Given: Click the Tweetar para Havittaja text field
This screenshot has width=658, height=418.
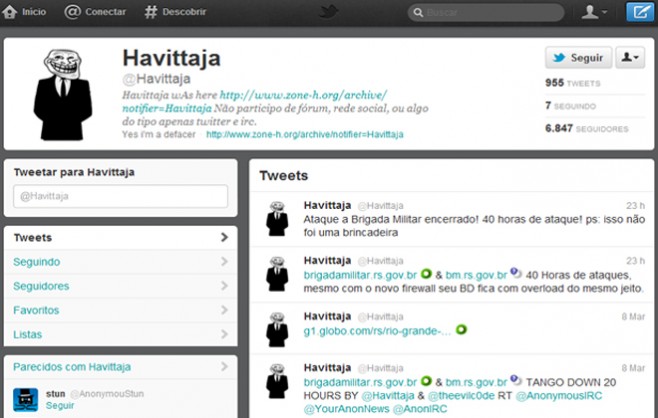Looking at the screenshot, I should (x=120, y=196).
